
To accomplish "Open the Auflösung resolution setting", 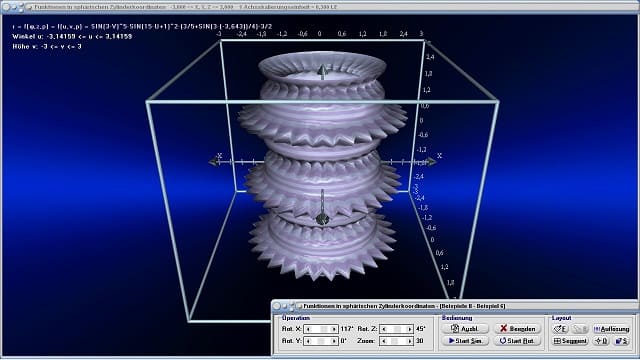I will pos(611,329).
